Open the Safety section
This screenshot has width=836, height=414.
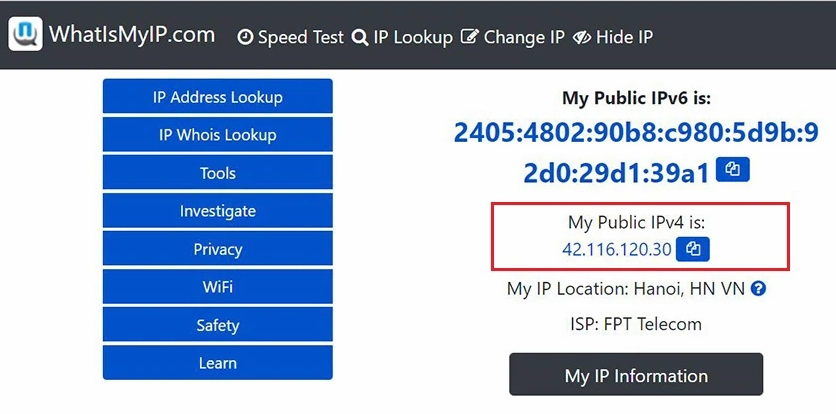pos(217,325)
